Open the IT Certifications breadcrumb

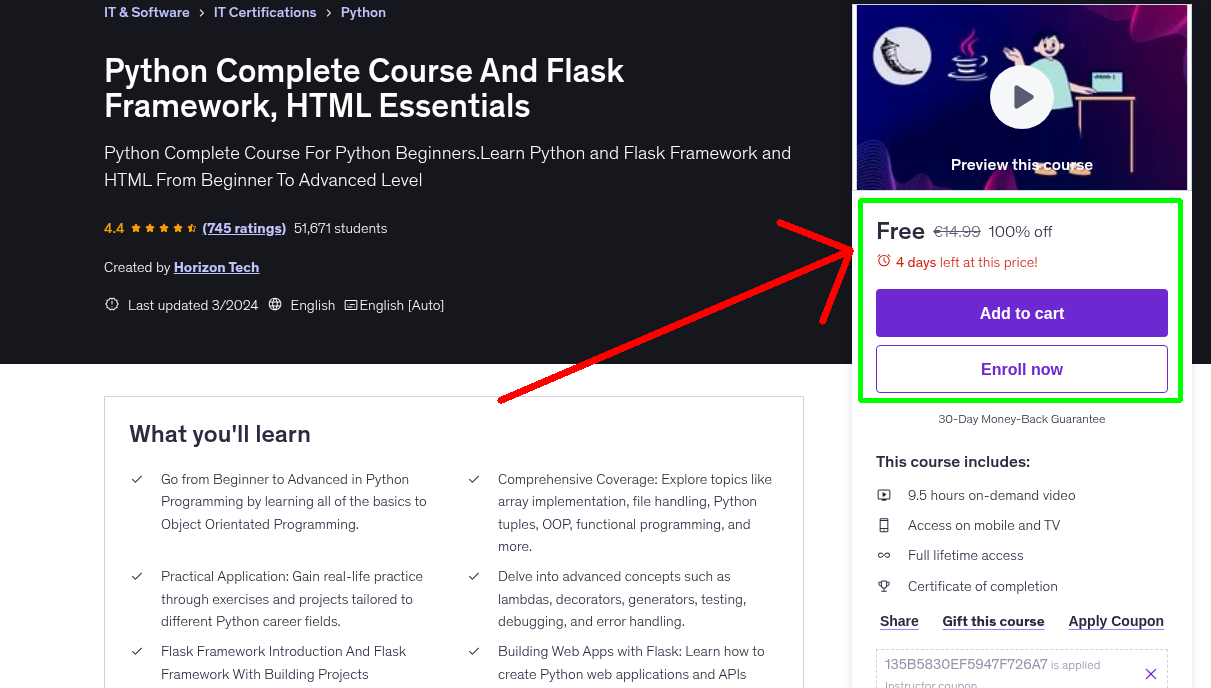pyautogui.click(x=265, y=12)
